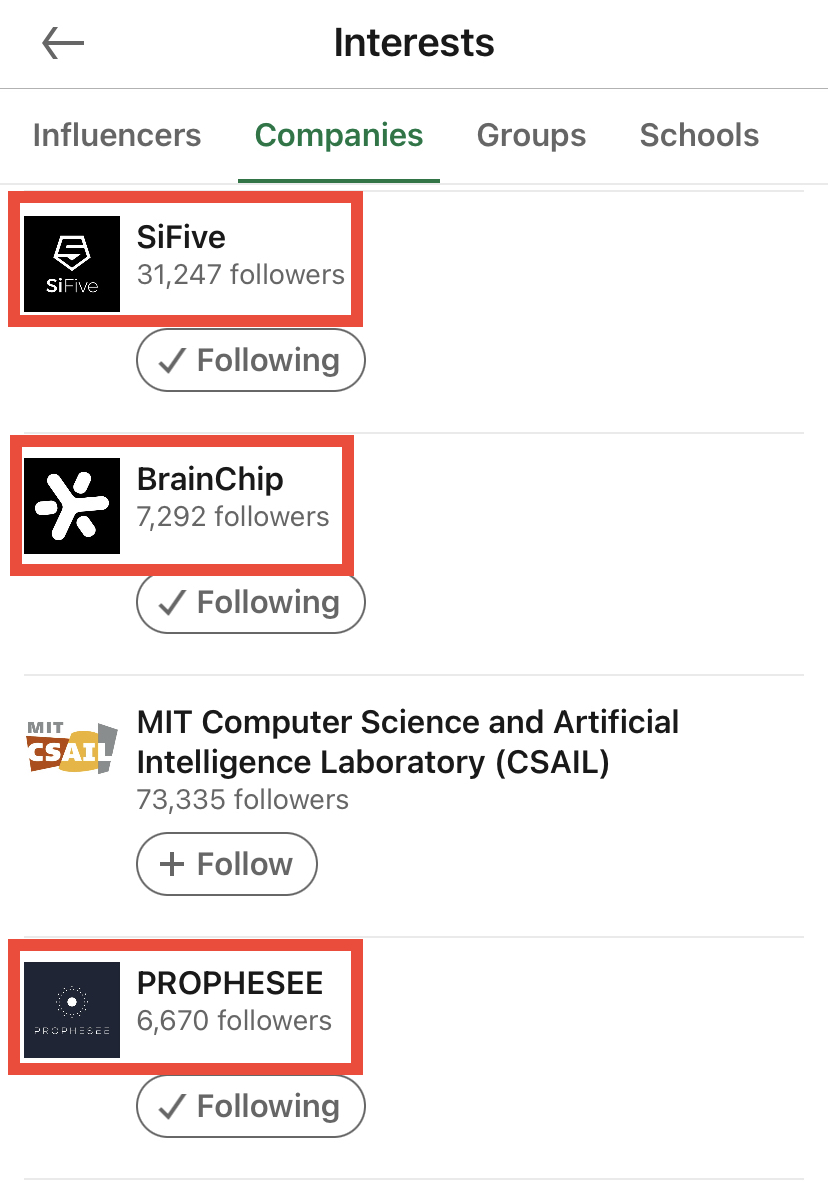Open the BrainChip company name link
Image resolution: width=828 pixels, height=1182 pixels.
pos(210,480)
